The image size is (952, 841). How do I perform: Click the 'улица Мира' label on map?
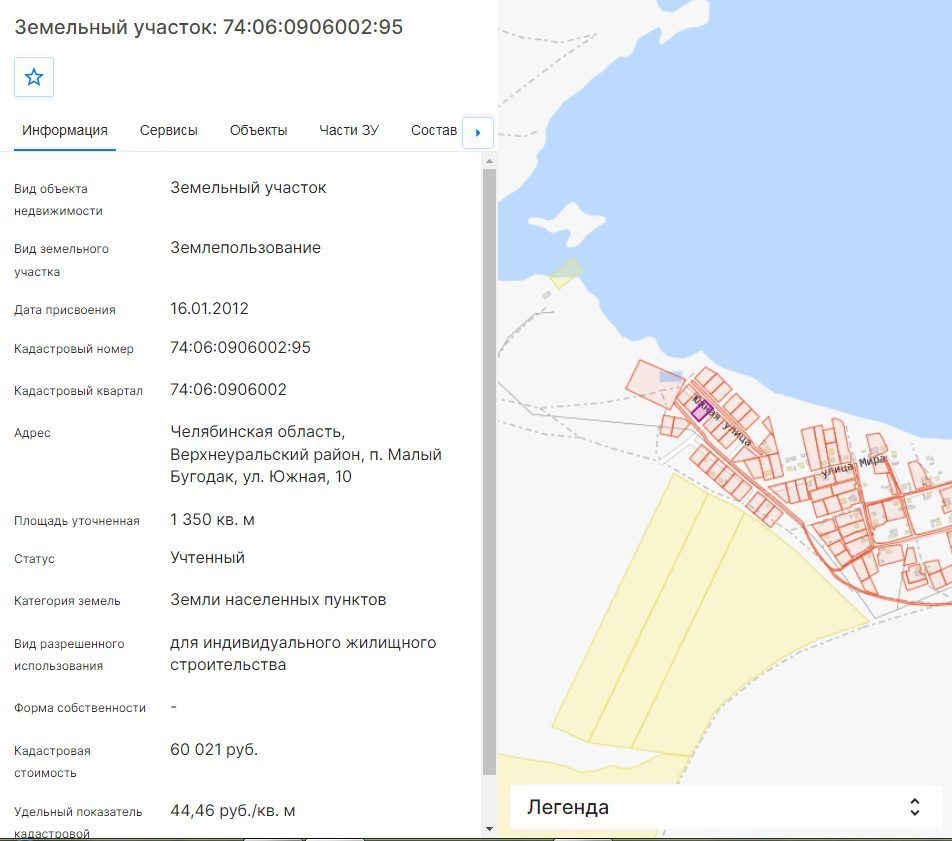pos(853,466)
